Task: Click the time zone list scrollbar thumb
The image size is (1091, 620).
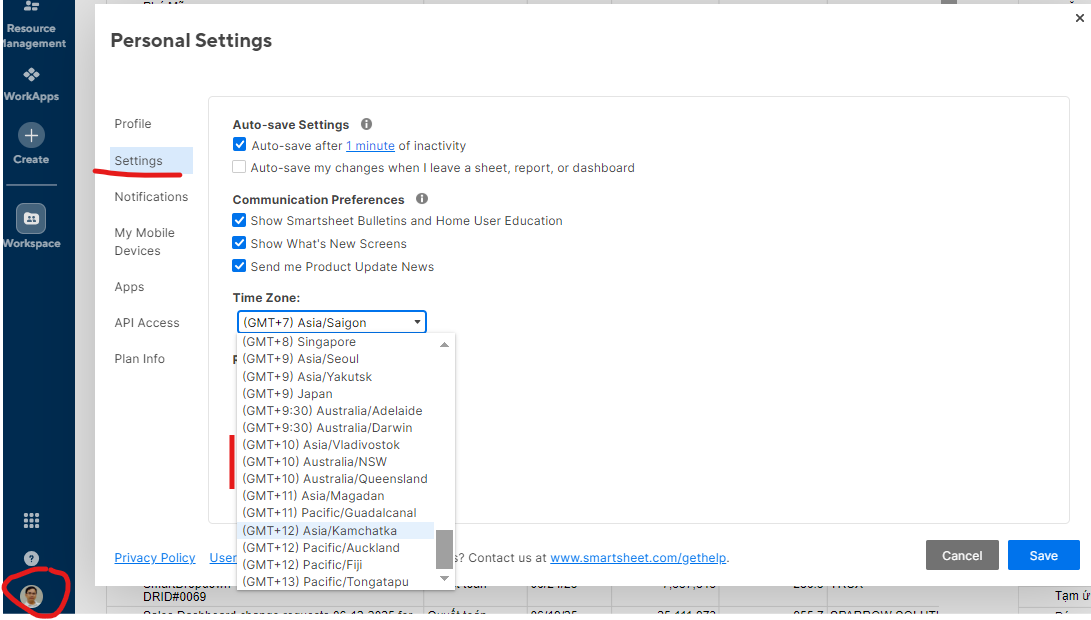Action: click(445, 549)
